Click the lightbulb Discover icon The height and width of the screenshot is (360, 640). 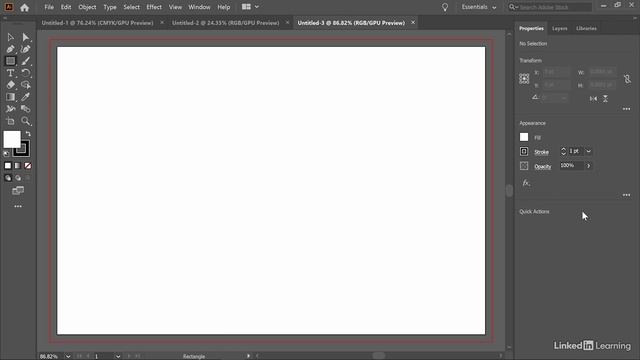(x=445, y=7)
